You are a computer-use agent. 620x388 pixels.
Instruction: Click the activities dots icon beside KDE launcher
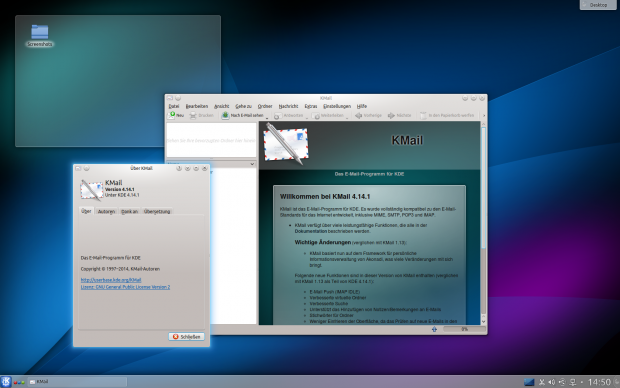[x=19, y=382]
